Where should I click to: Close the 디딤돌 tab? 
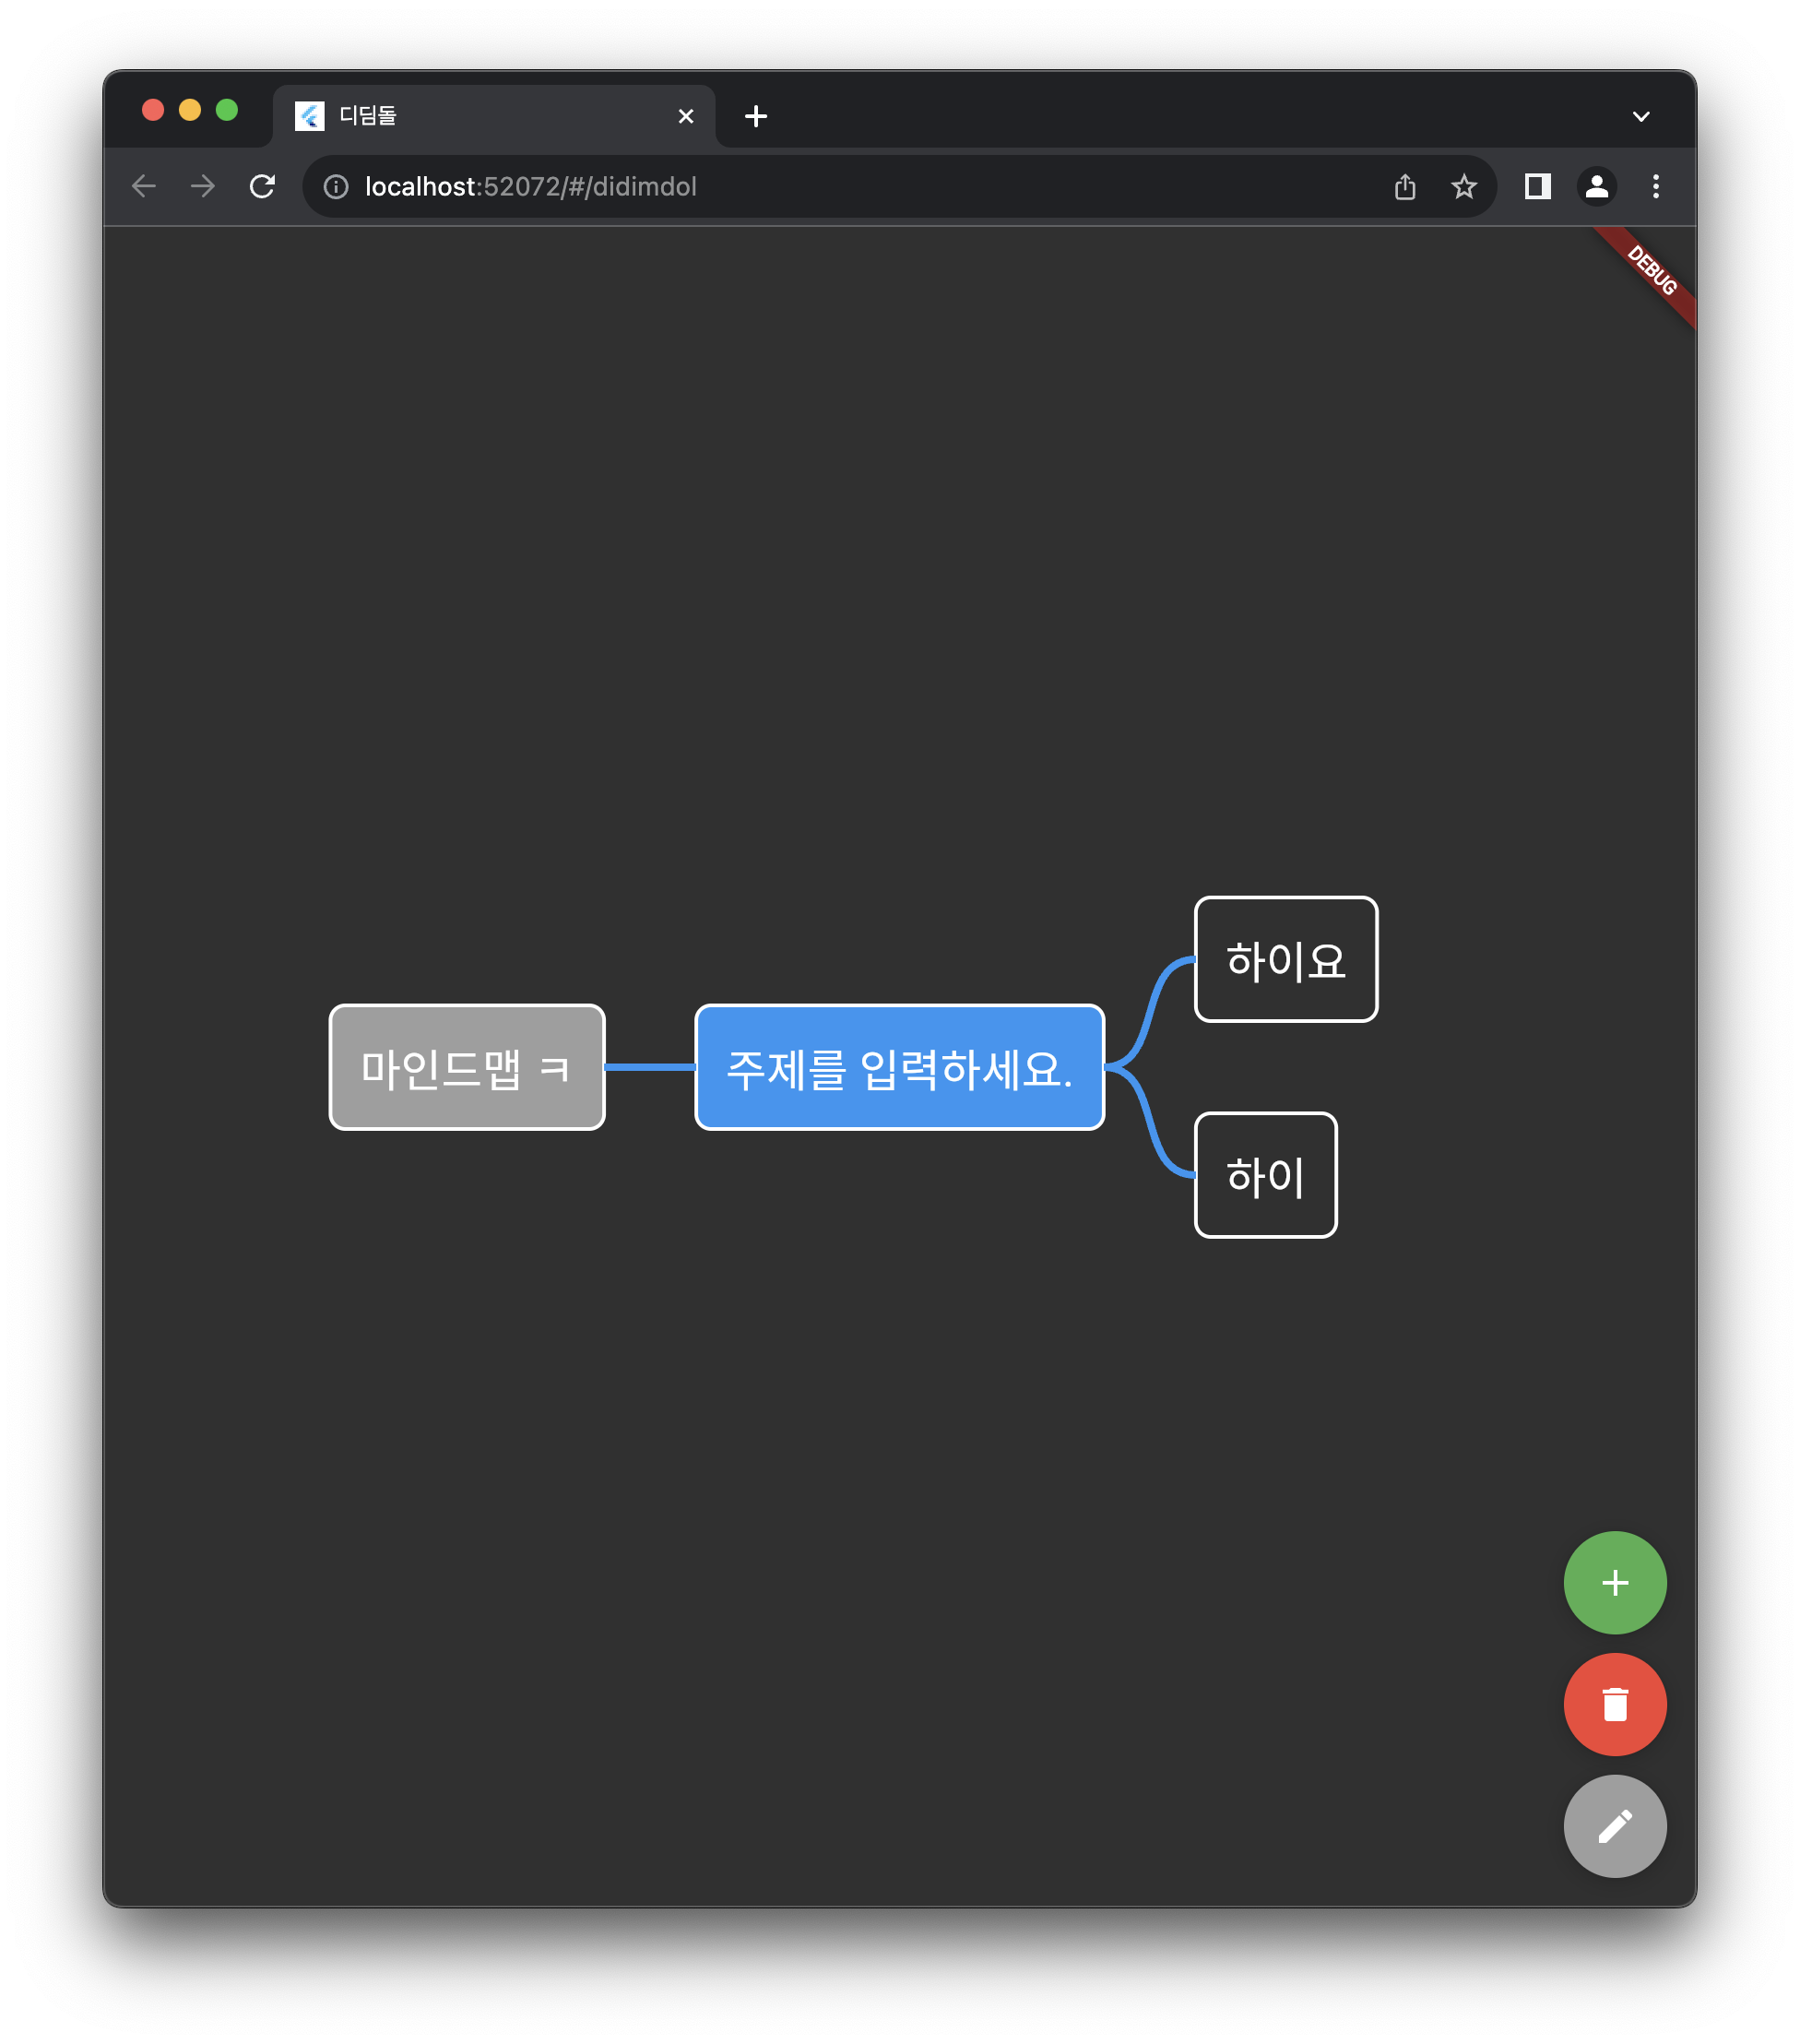(686, 116)
